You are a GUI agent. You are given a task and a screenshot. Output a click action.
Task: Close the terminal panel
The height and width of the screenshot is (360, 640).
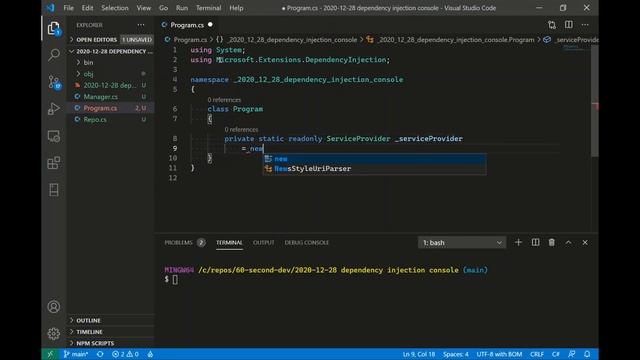[585, 242]
